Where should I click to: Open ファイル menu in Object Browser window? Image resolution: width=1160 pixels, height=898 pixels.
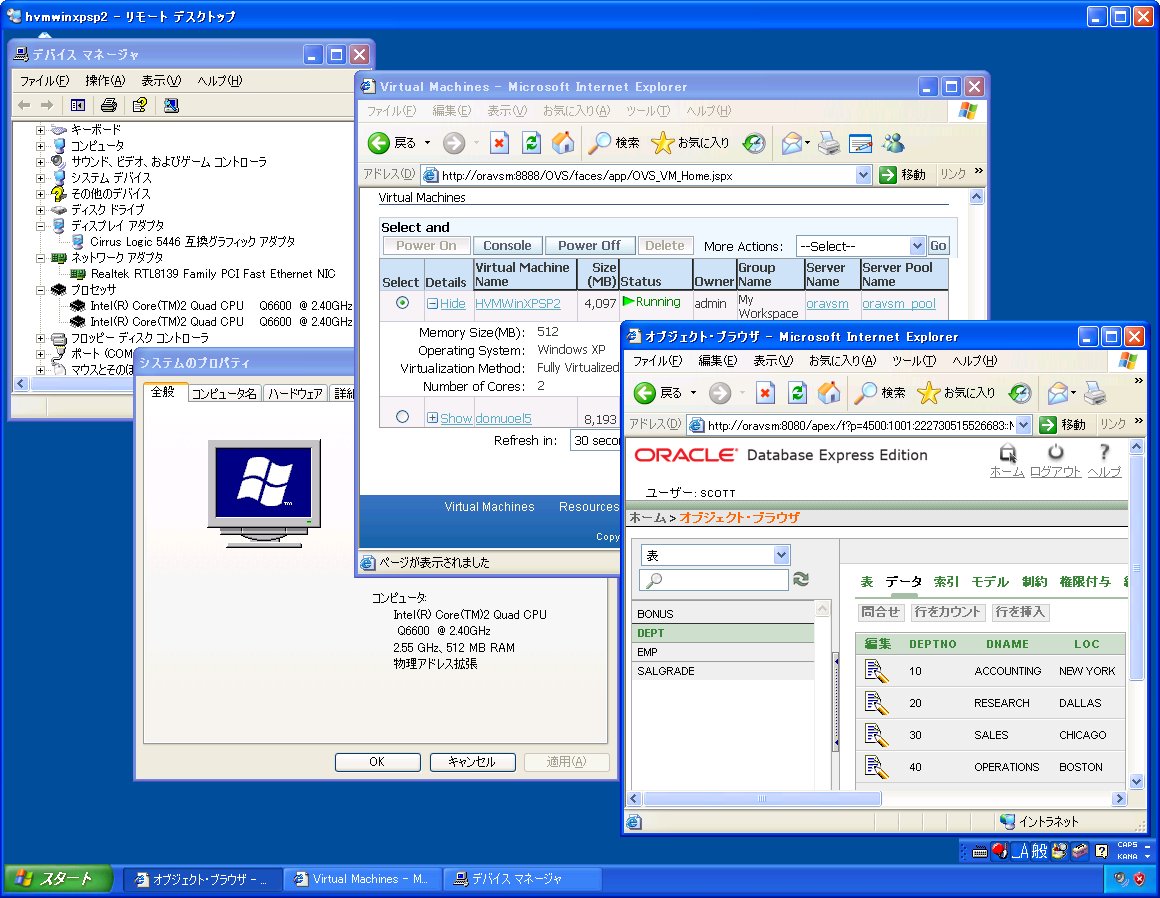(x=657, y=361)
